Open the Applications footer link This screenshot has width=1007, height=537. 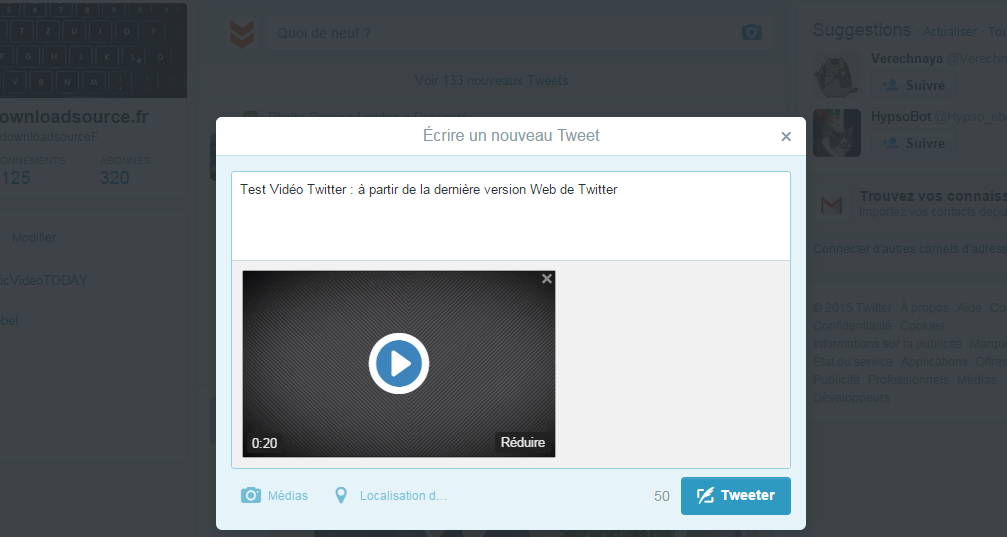934,362
